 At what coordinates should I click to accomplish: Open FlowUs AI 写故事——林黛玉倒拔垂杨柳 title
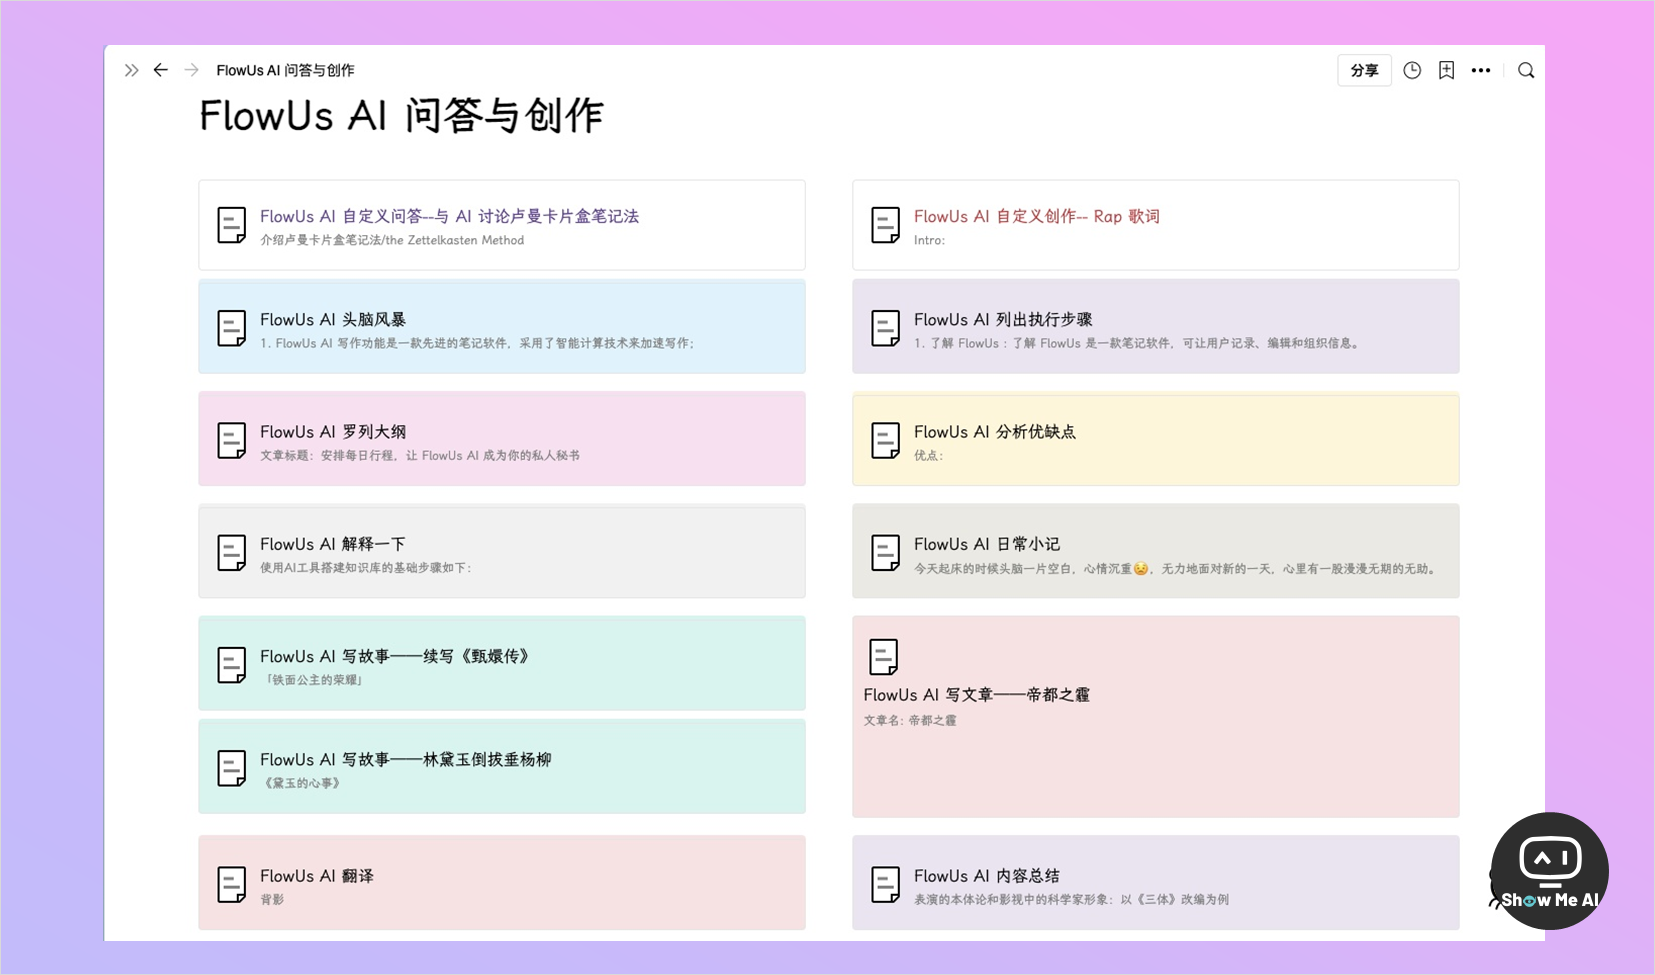(x=405, y=759)
